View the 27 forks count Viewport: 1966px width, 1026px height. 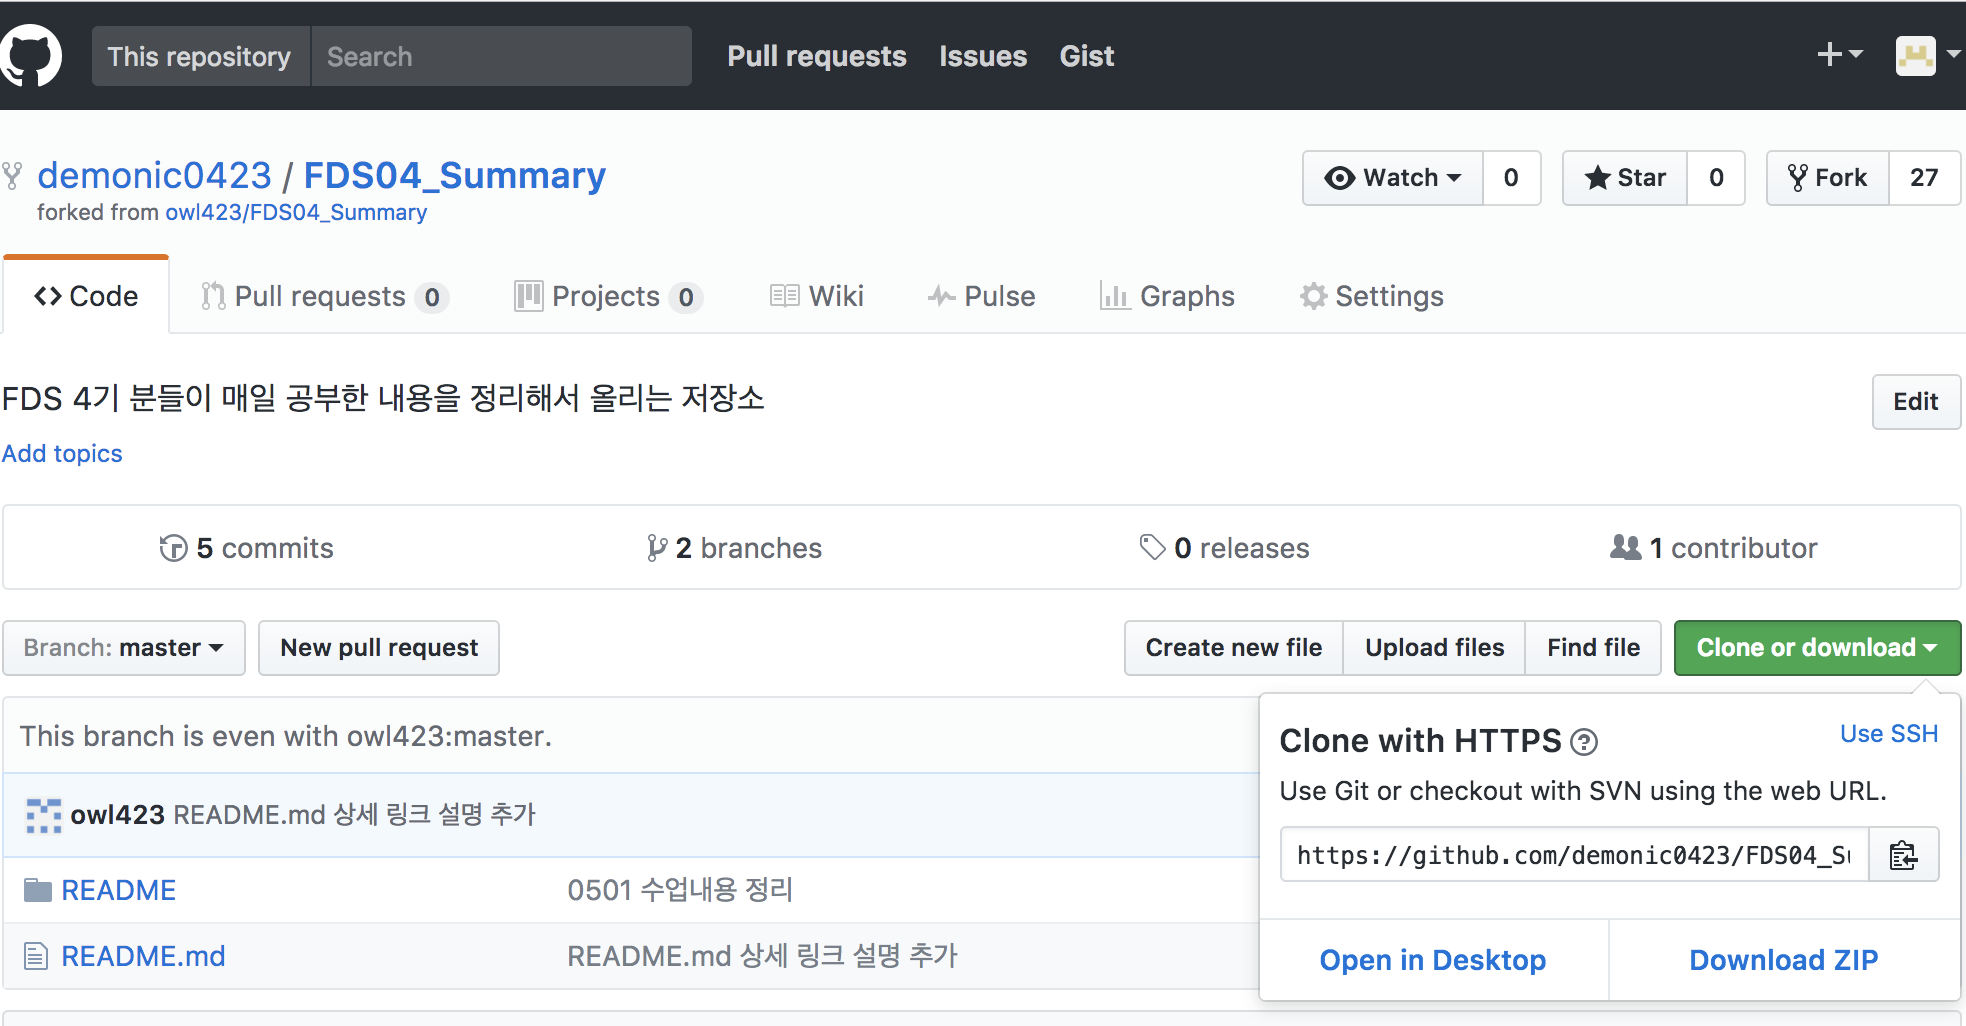(x=1924, y=178)
